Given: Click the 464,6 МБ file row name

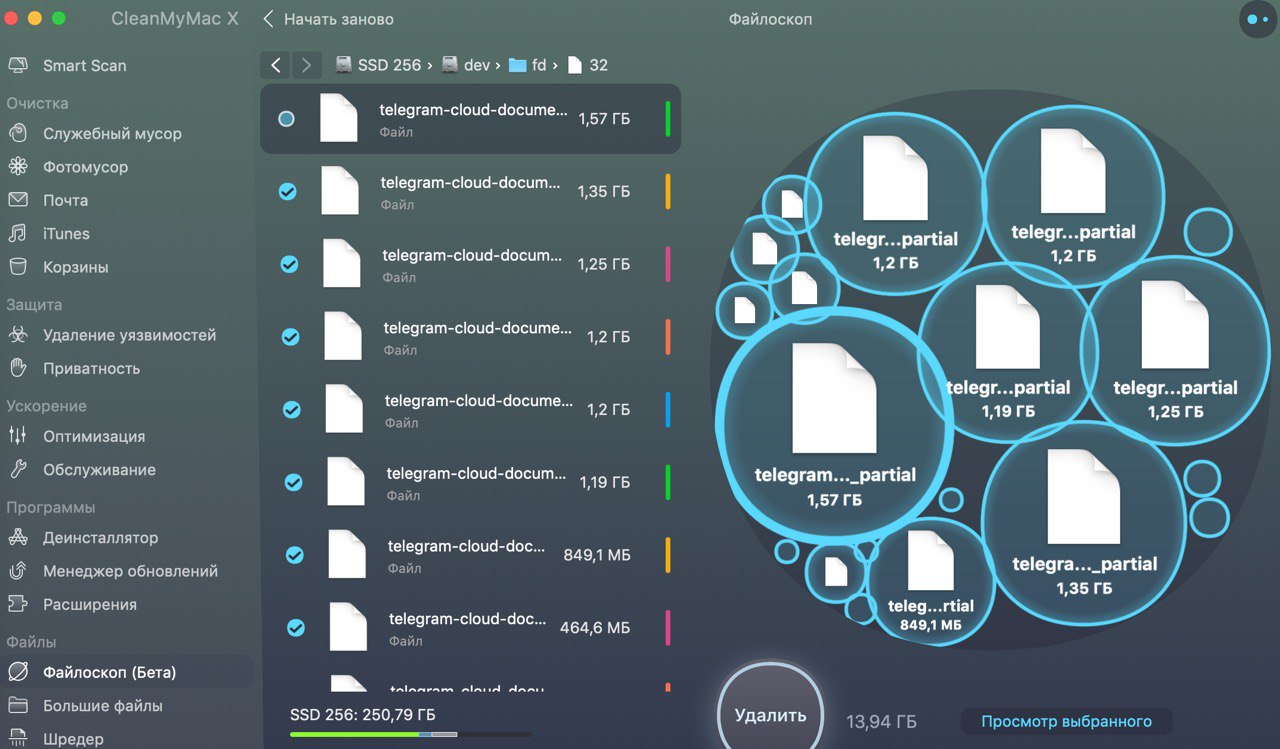Looking at the screenshot, I should (467, 619).
